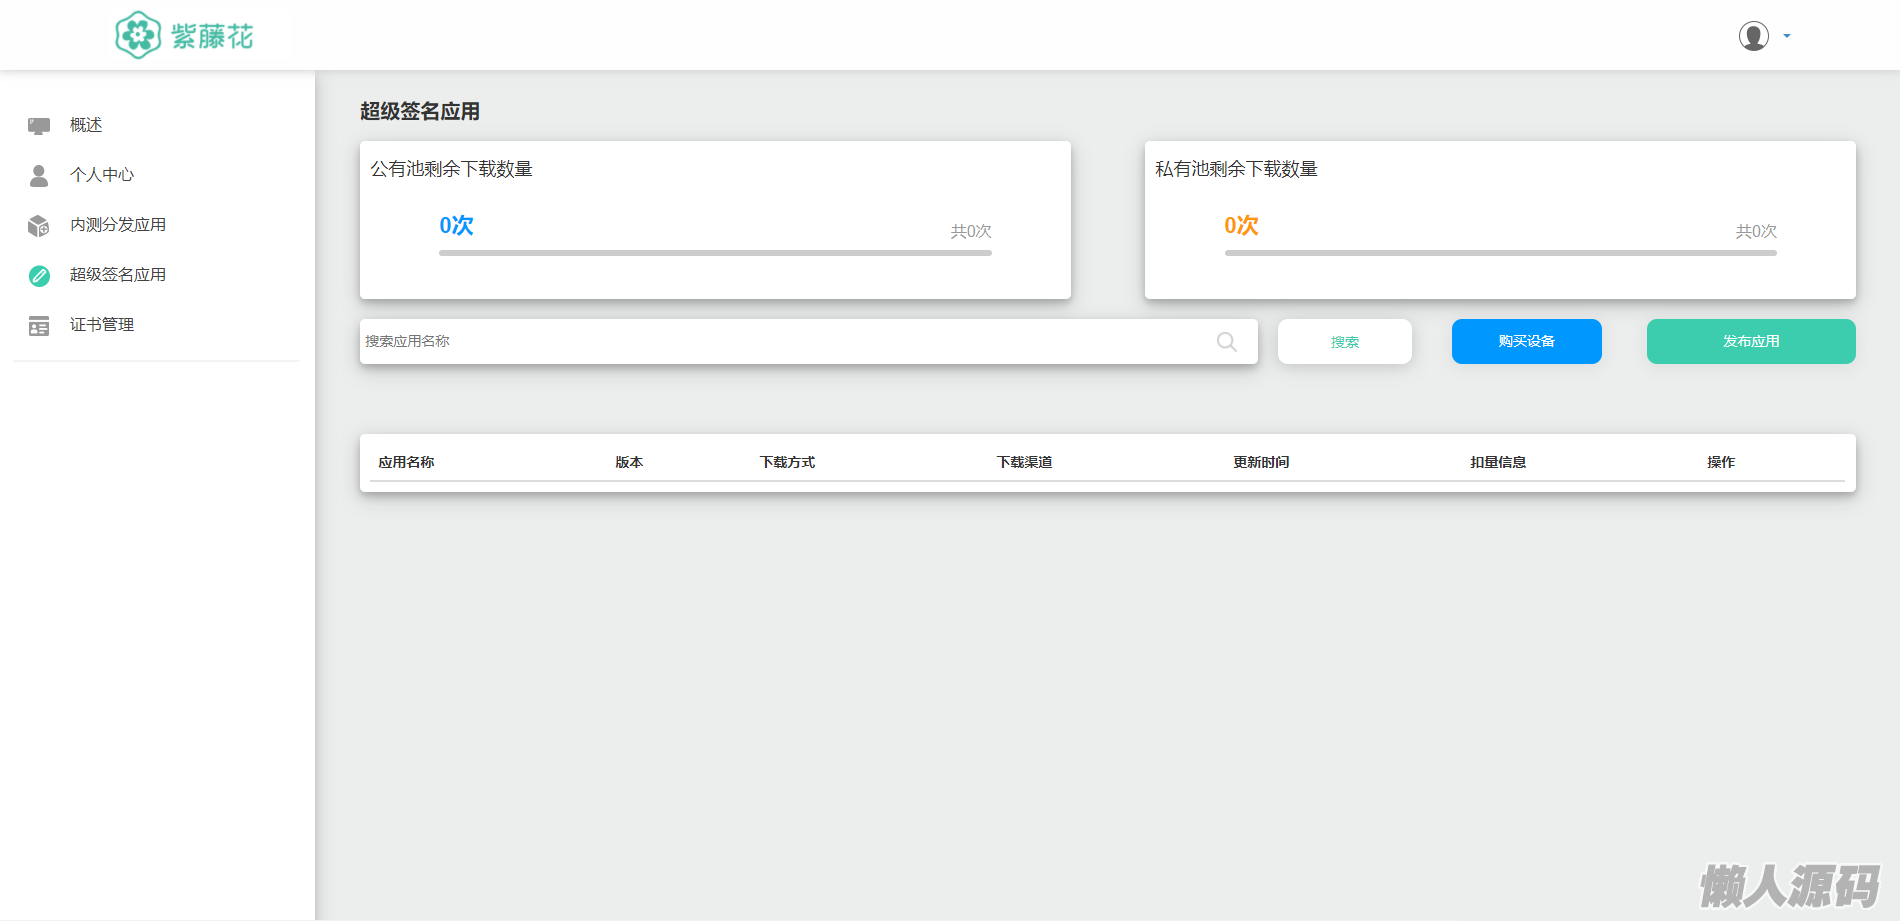The image size is (1900, 921).
Task: Select 证书管理 in the sidebar
Action: 102,325
